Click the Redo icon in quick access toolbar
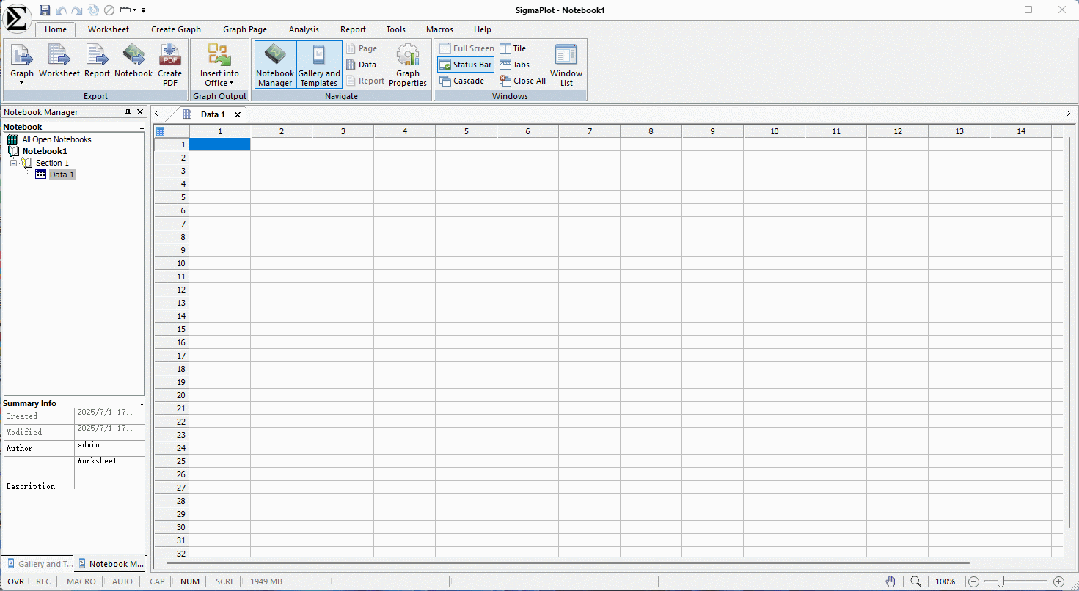Viewport: 1079px width, 591px height. pos(76,10)
